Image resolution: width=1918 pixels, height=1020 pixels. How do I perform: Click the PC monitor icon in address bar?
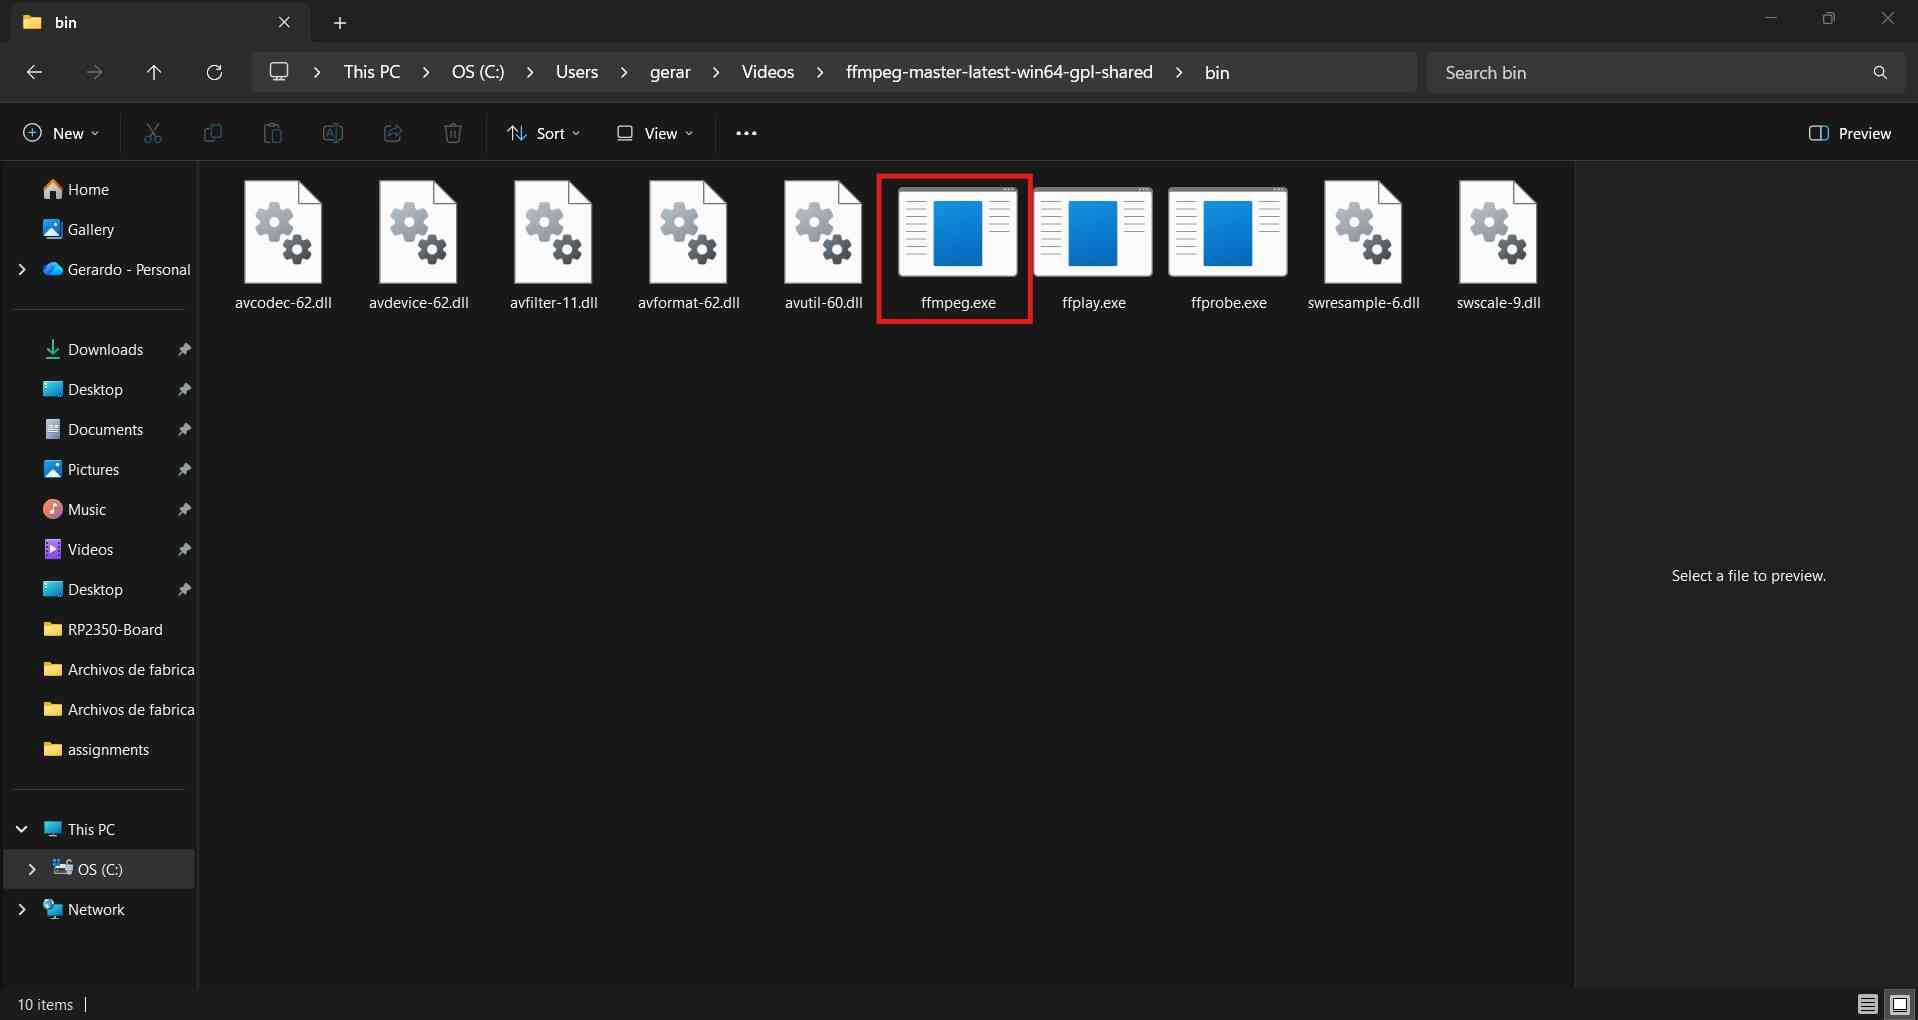(x=279, y=72)
